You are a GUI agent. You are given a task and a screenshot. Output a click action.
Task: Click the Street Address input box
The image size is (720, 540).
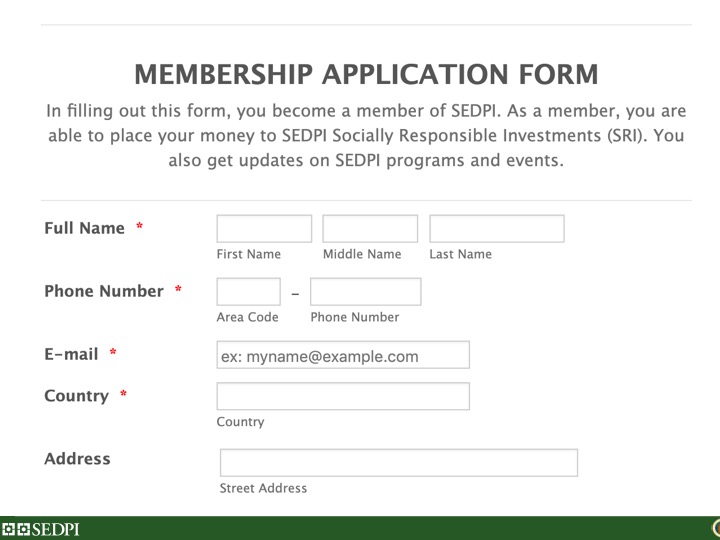pyautogui.click(x=398, y=463)
